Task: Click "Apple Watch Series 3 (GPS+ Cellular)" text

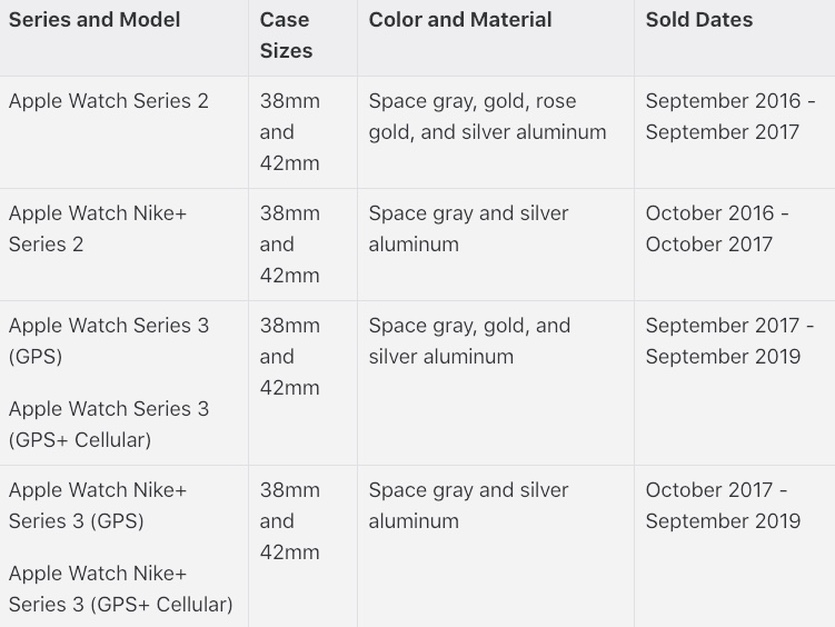Action: coord(108,424)
